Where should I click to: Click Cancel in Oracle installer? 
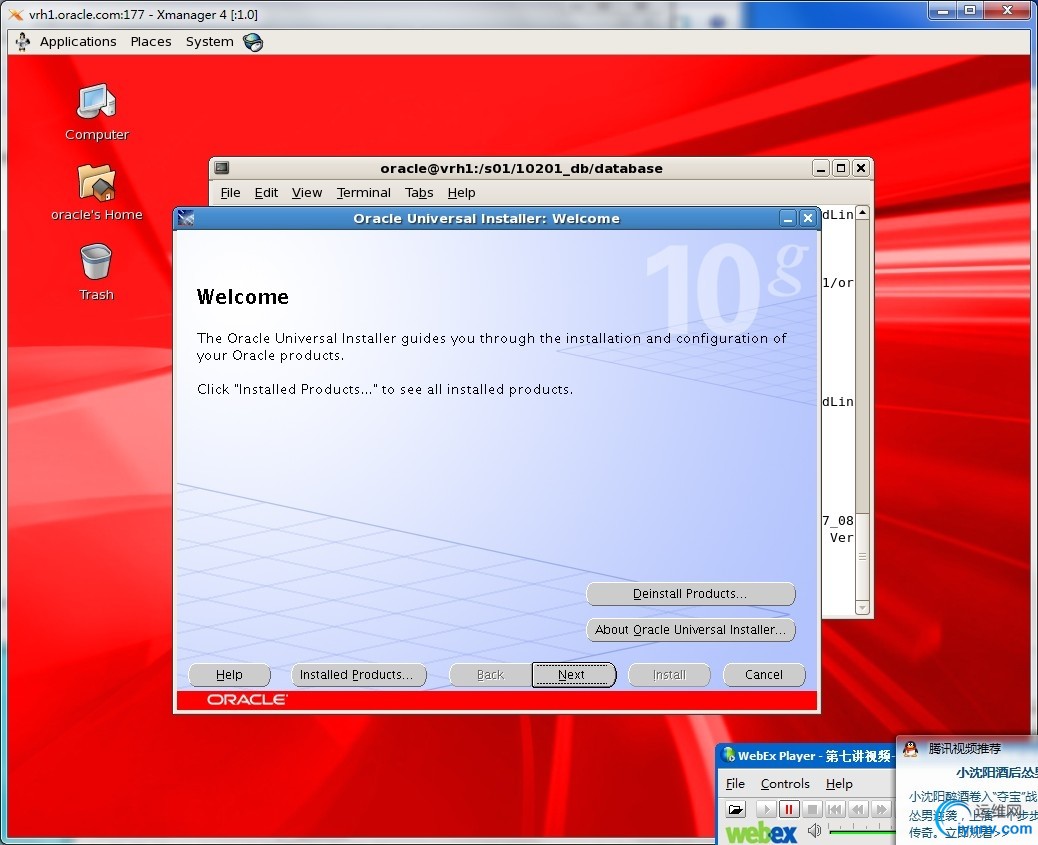(764, 675)
